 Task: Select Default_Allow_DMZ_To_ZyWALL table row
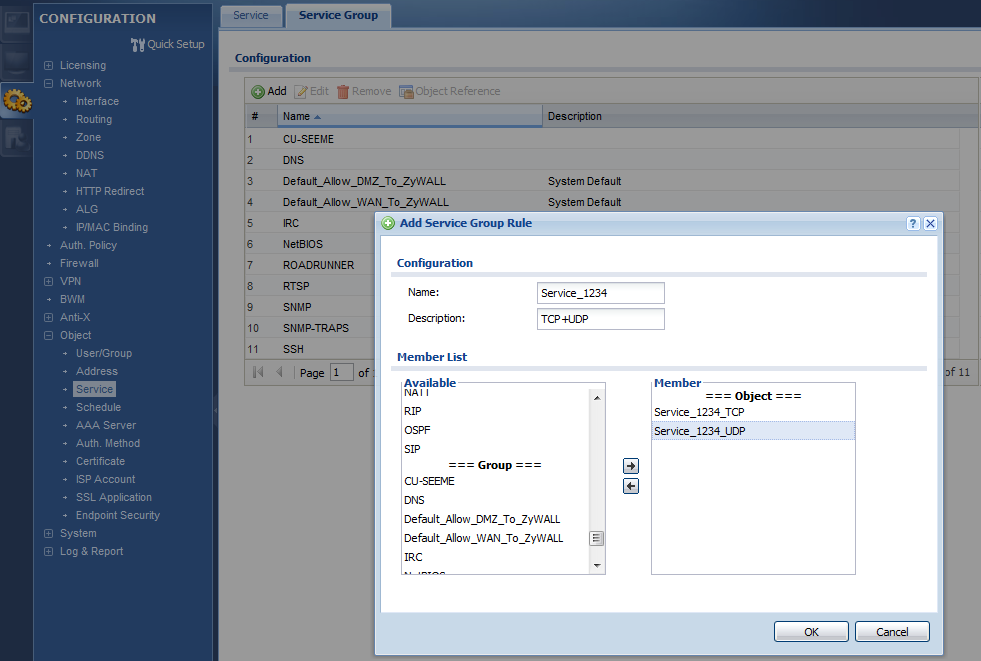(x=602, y=181)
